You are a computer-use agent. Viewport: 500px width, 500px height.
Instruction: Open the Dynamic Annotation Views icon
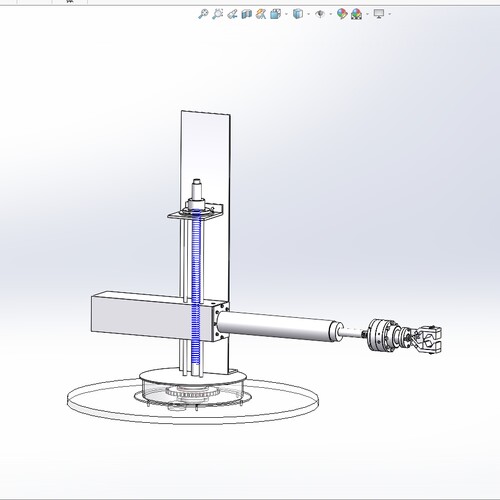coord(261,14)
